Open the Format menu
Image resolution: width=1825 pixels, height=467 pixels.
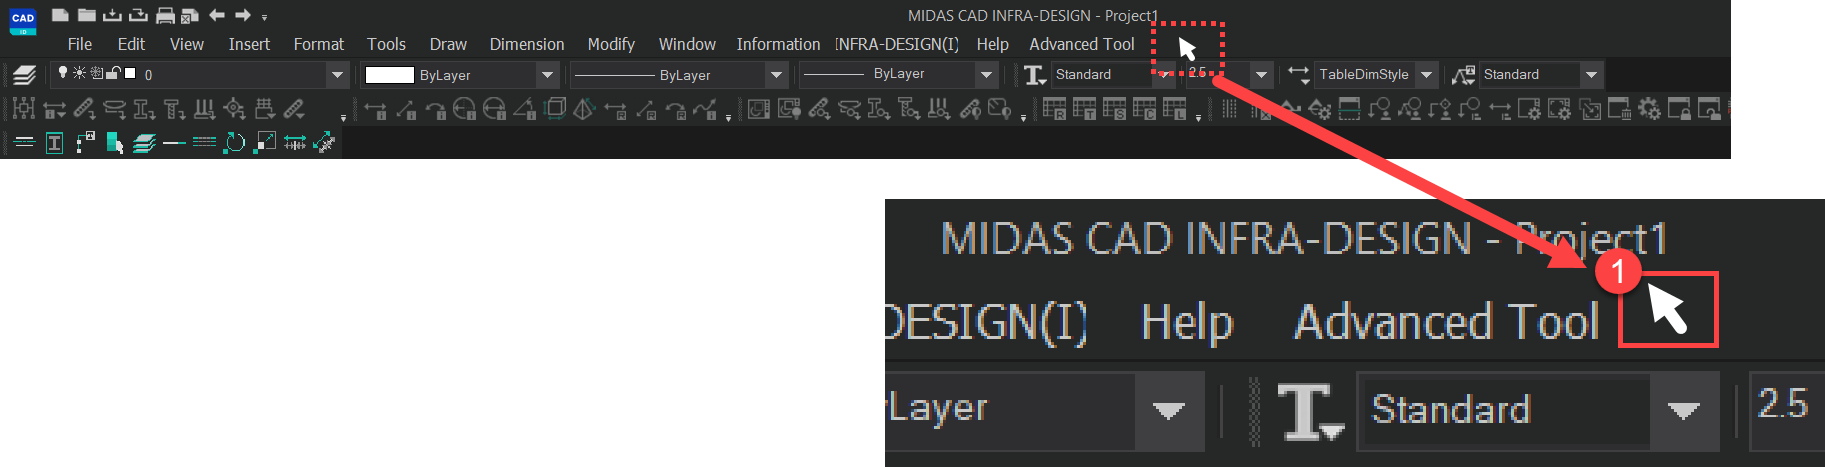pyautogui.click(x=318, y=44)
